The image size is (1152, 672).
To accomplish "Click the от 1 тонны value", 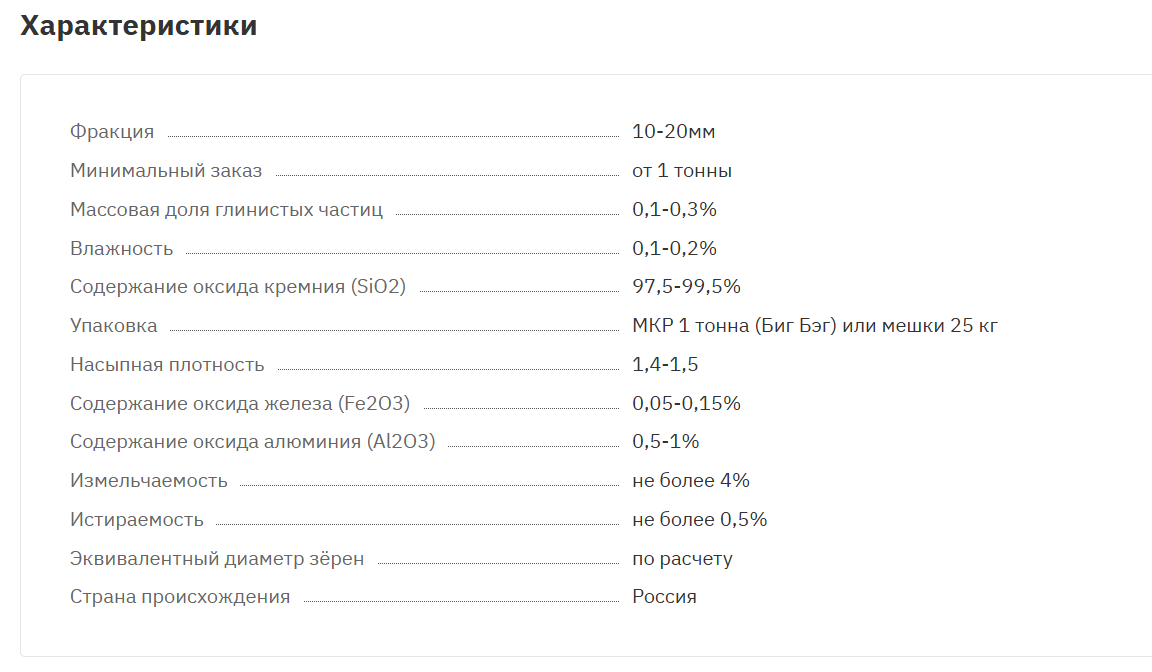I will pos(682,170).
